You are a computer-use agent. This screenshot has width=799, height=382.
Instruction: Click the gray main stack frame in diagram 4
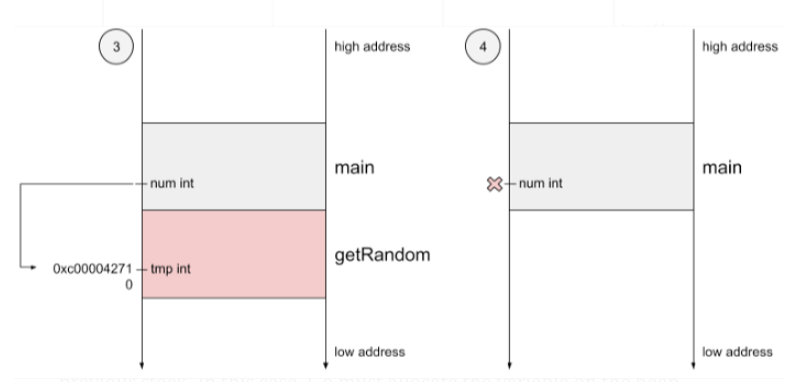coord(602,167)
